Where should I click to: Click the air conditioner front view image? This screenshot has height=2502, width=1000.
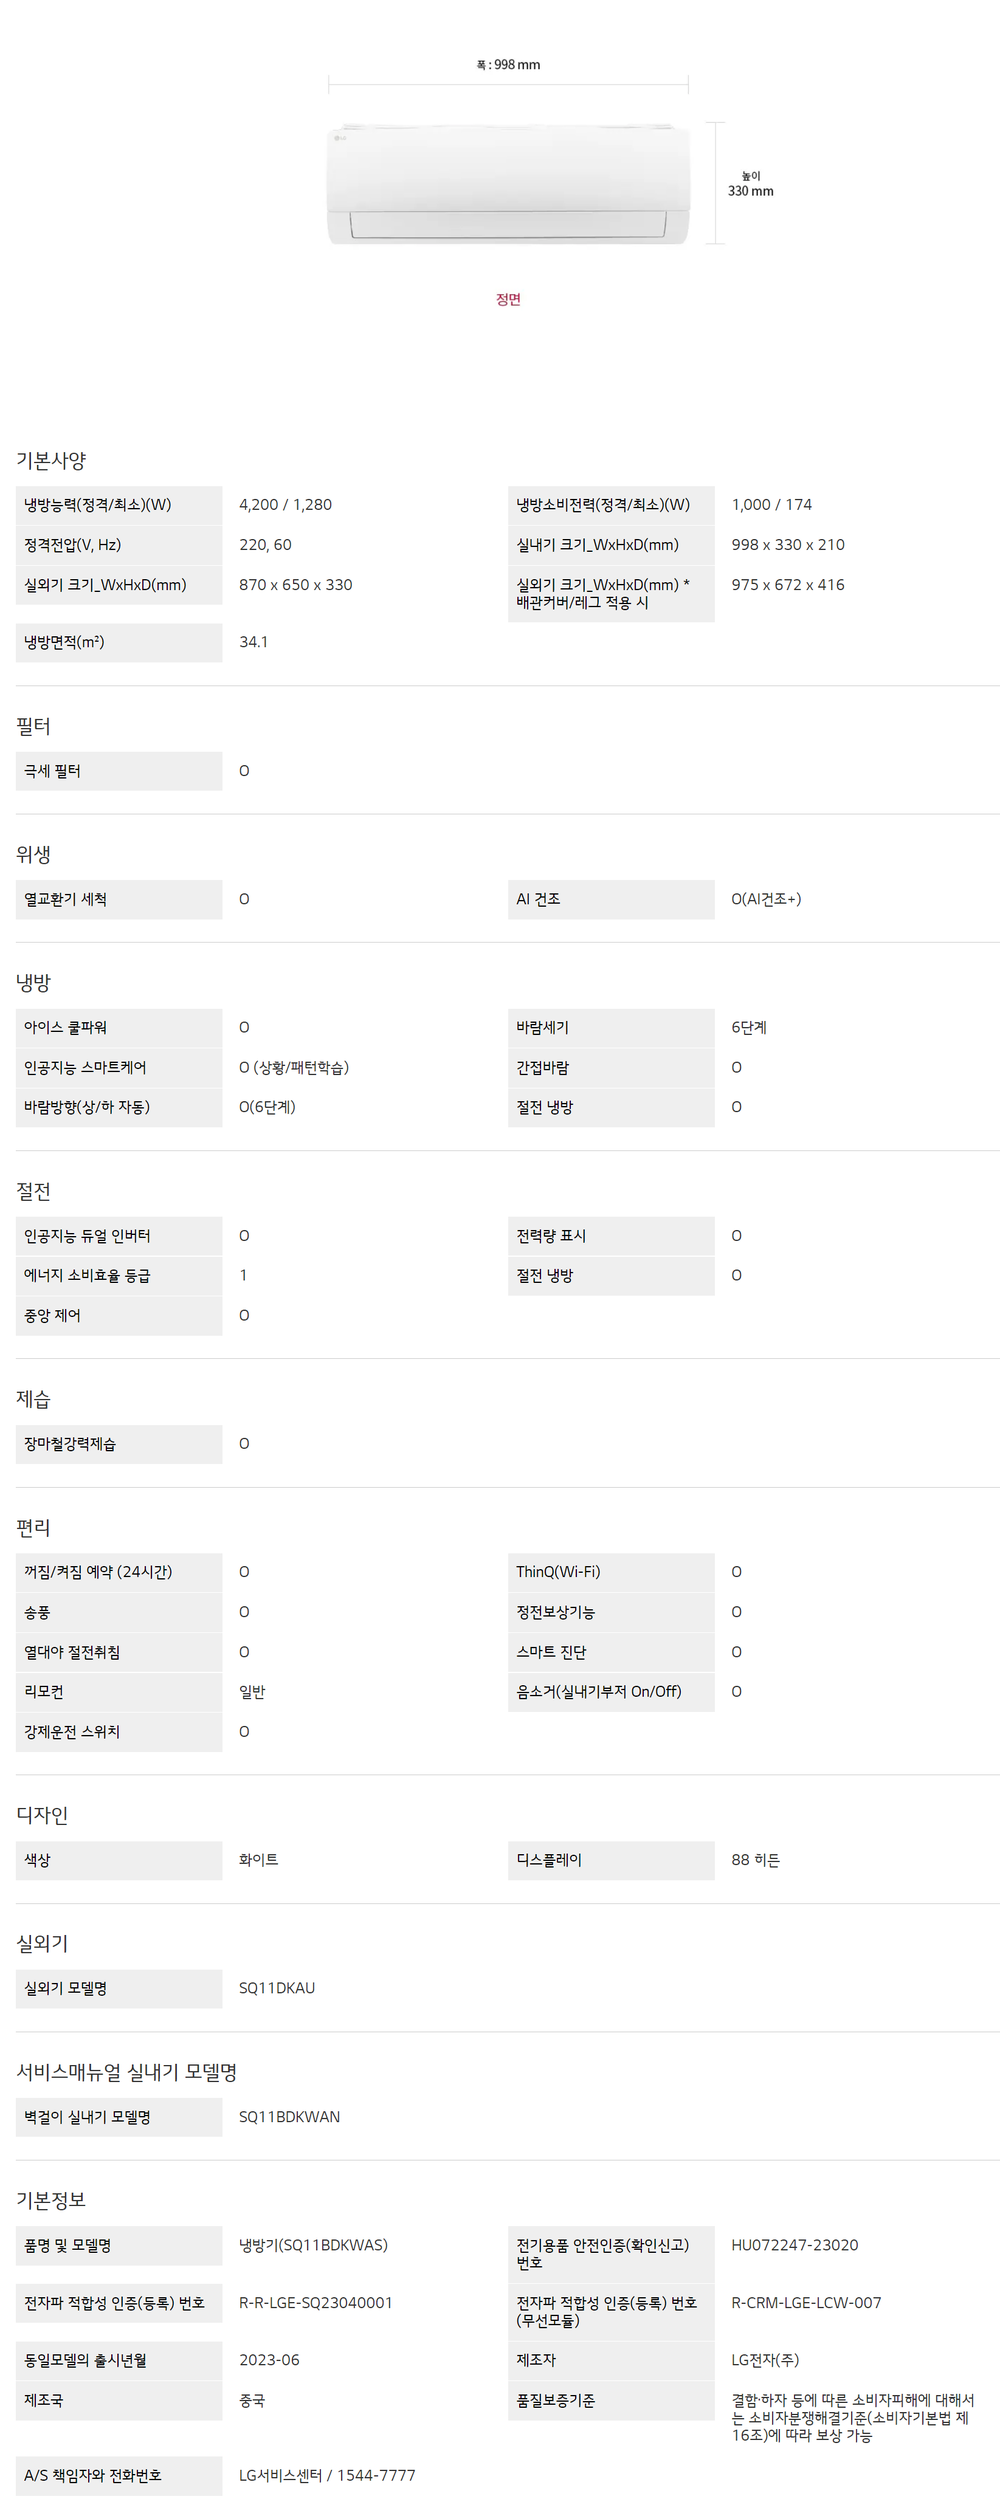pyautogui.click(x=508, y=184)
